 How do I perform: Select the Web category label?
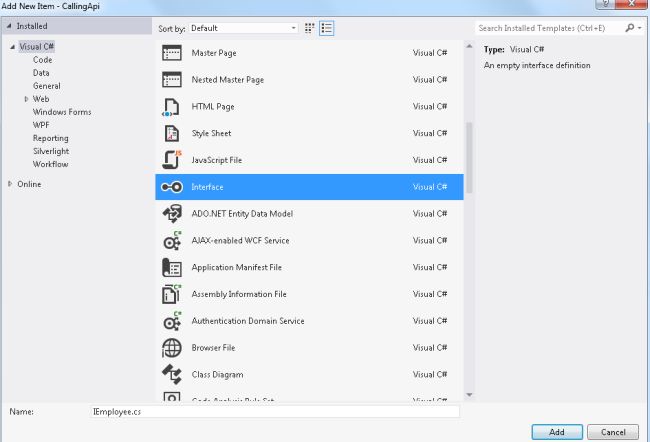tap(41, 99)
